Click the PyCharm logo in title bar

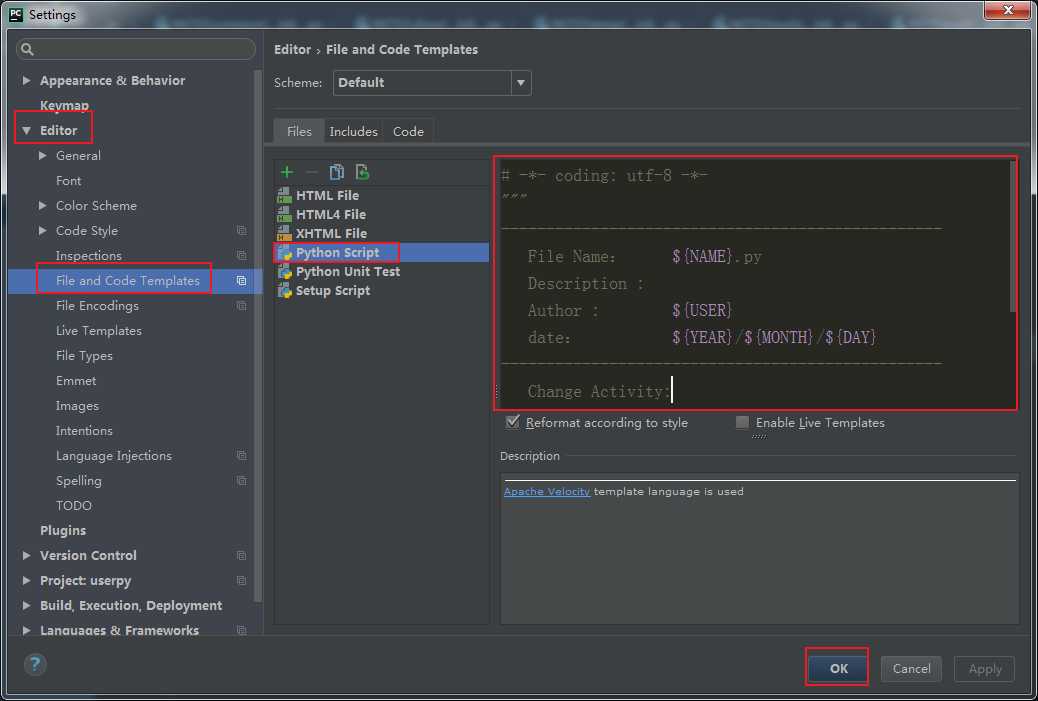click(17, 14)
